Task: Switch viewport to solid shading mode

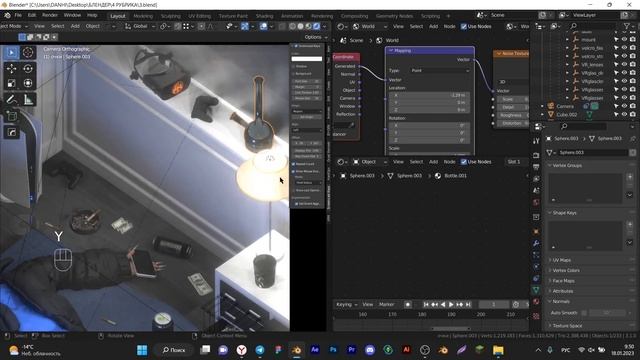Action: 300,26
